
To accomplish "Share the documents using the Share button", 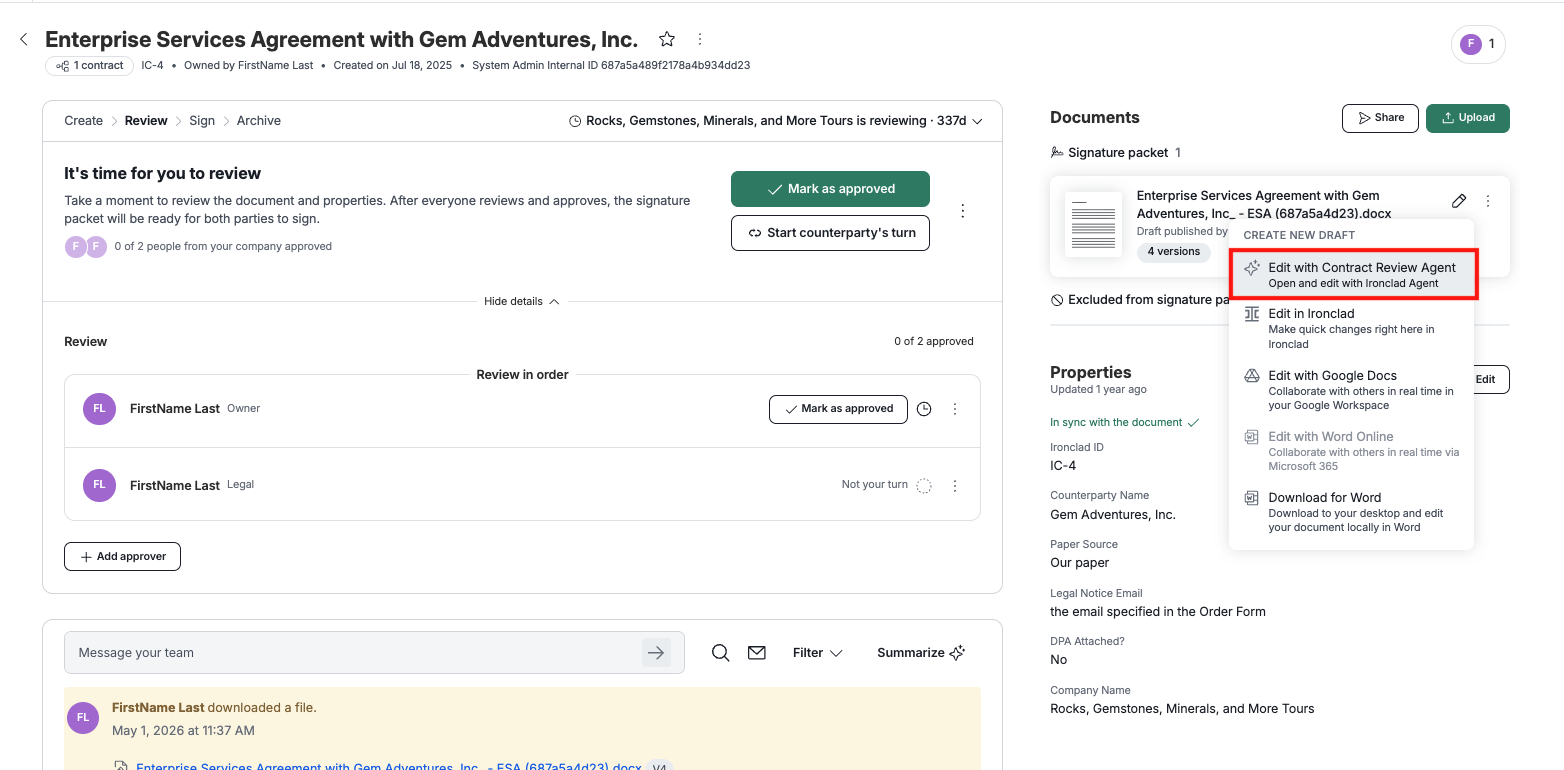I will tap(1380, 118).
